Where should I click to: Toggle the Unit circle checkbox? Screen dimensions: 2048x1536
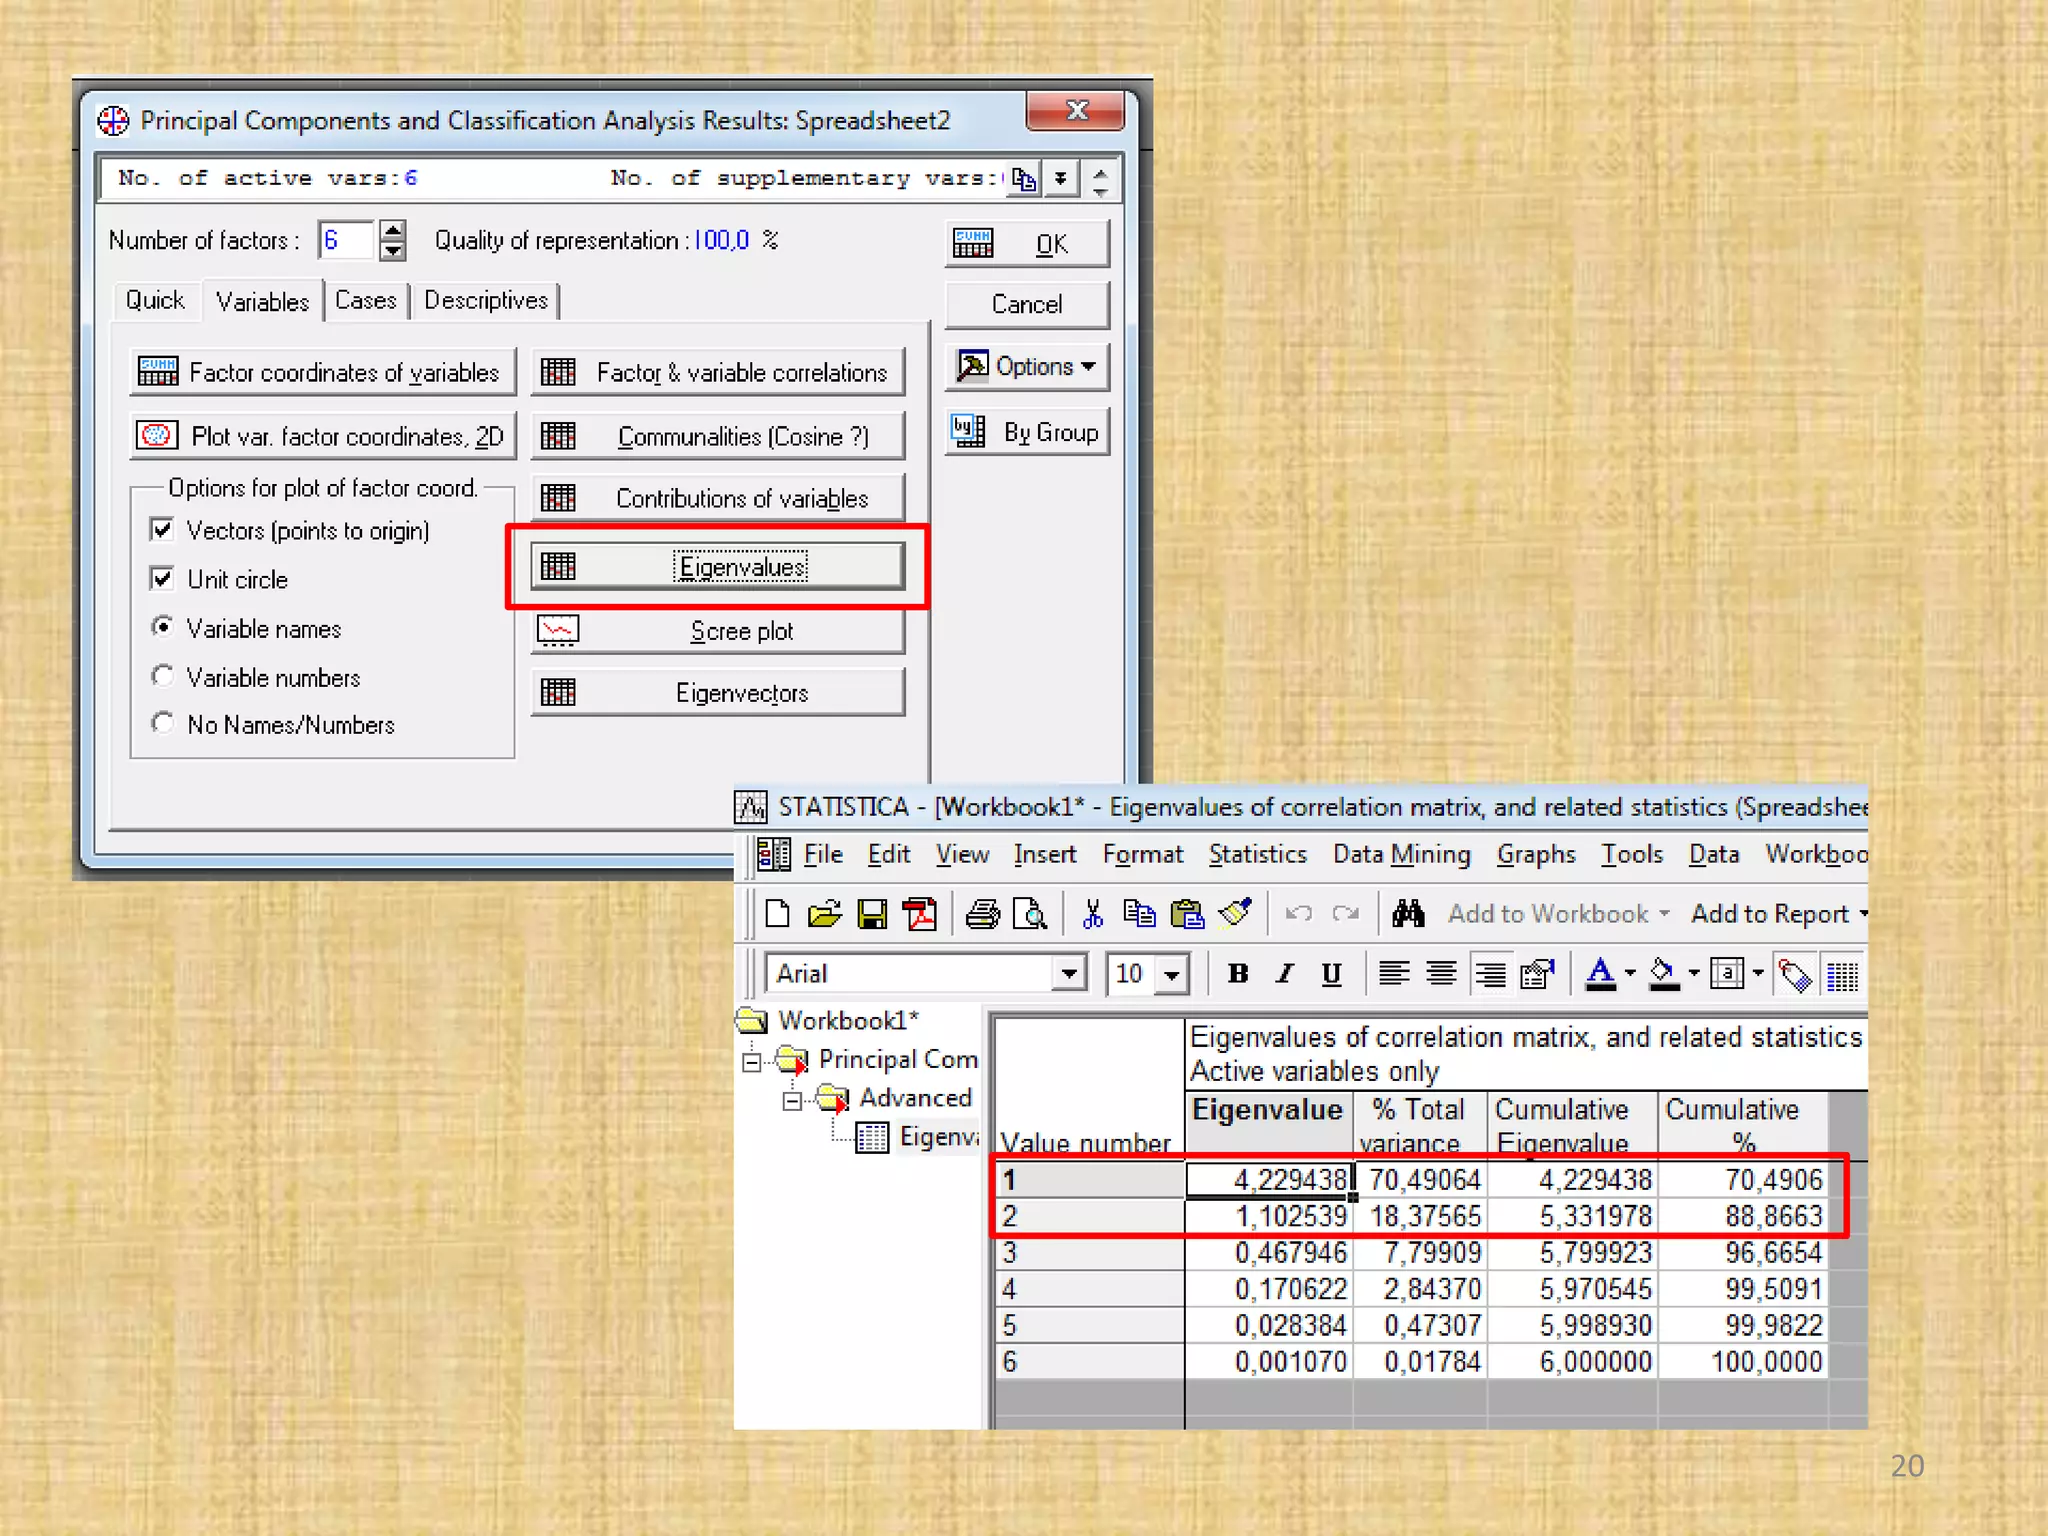click(x=162, y=578)
